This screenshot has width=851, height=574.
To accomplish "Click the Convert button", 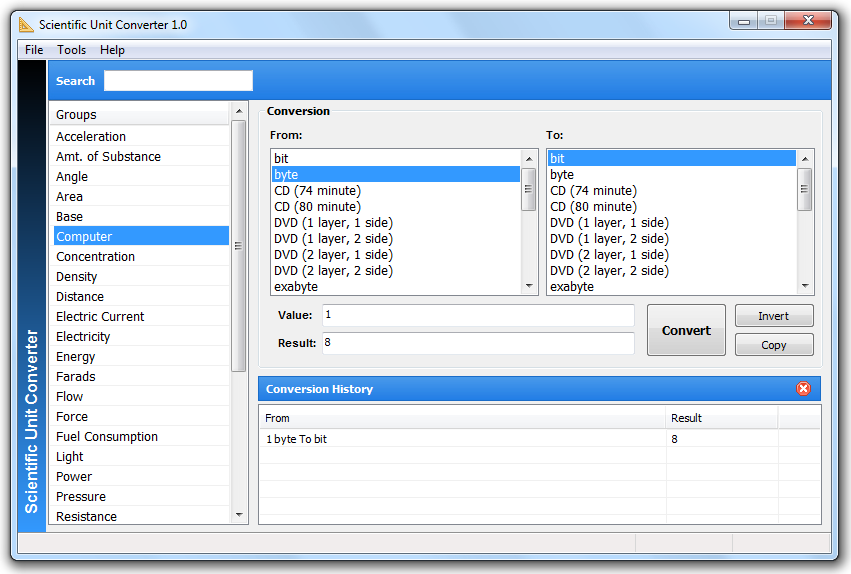I will pos(686,330).
